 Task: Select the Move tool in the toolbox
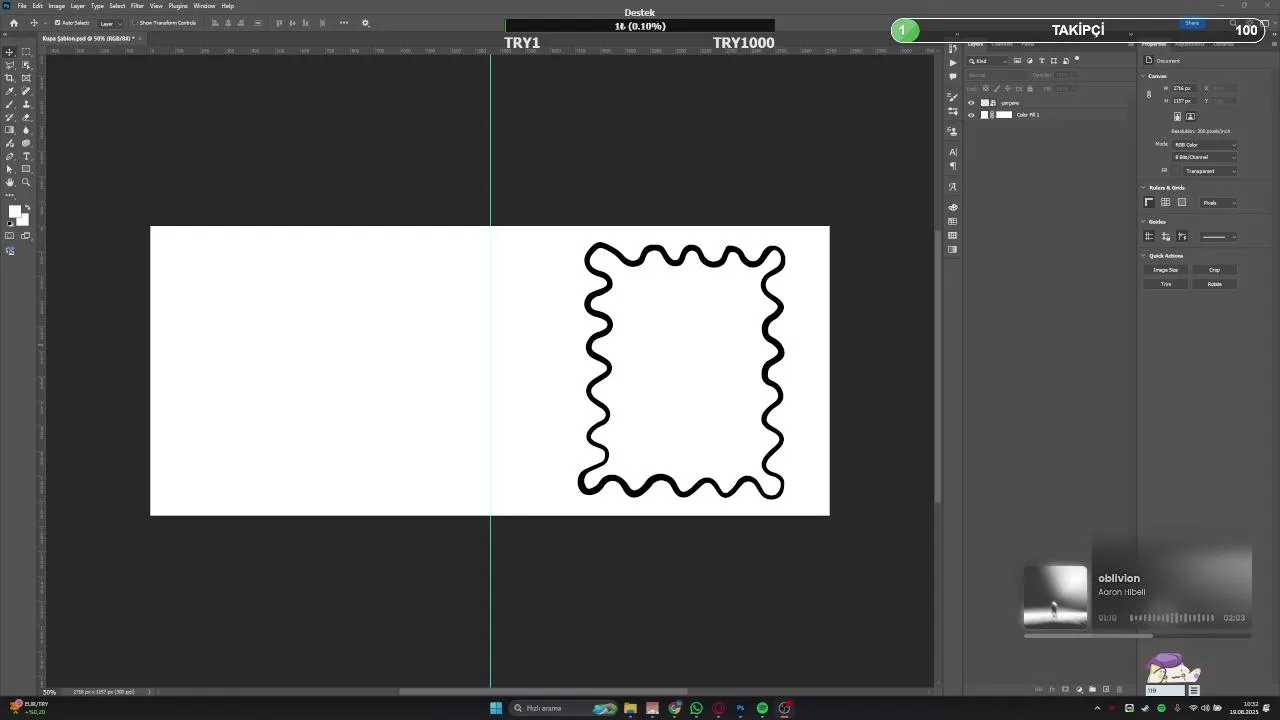(10, 52)
